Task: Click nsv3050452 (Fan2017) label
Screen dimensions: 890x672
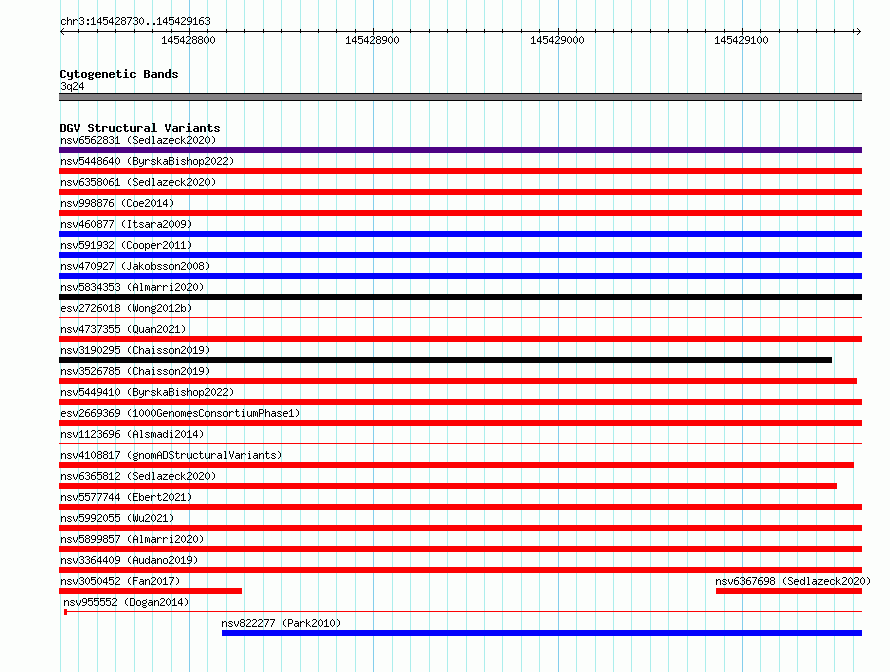Action: (120, 581)
